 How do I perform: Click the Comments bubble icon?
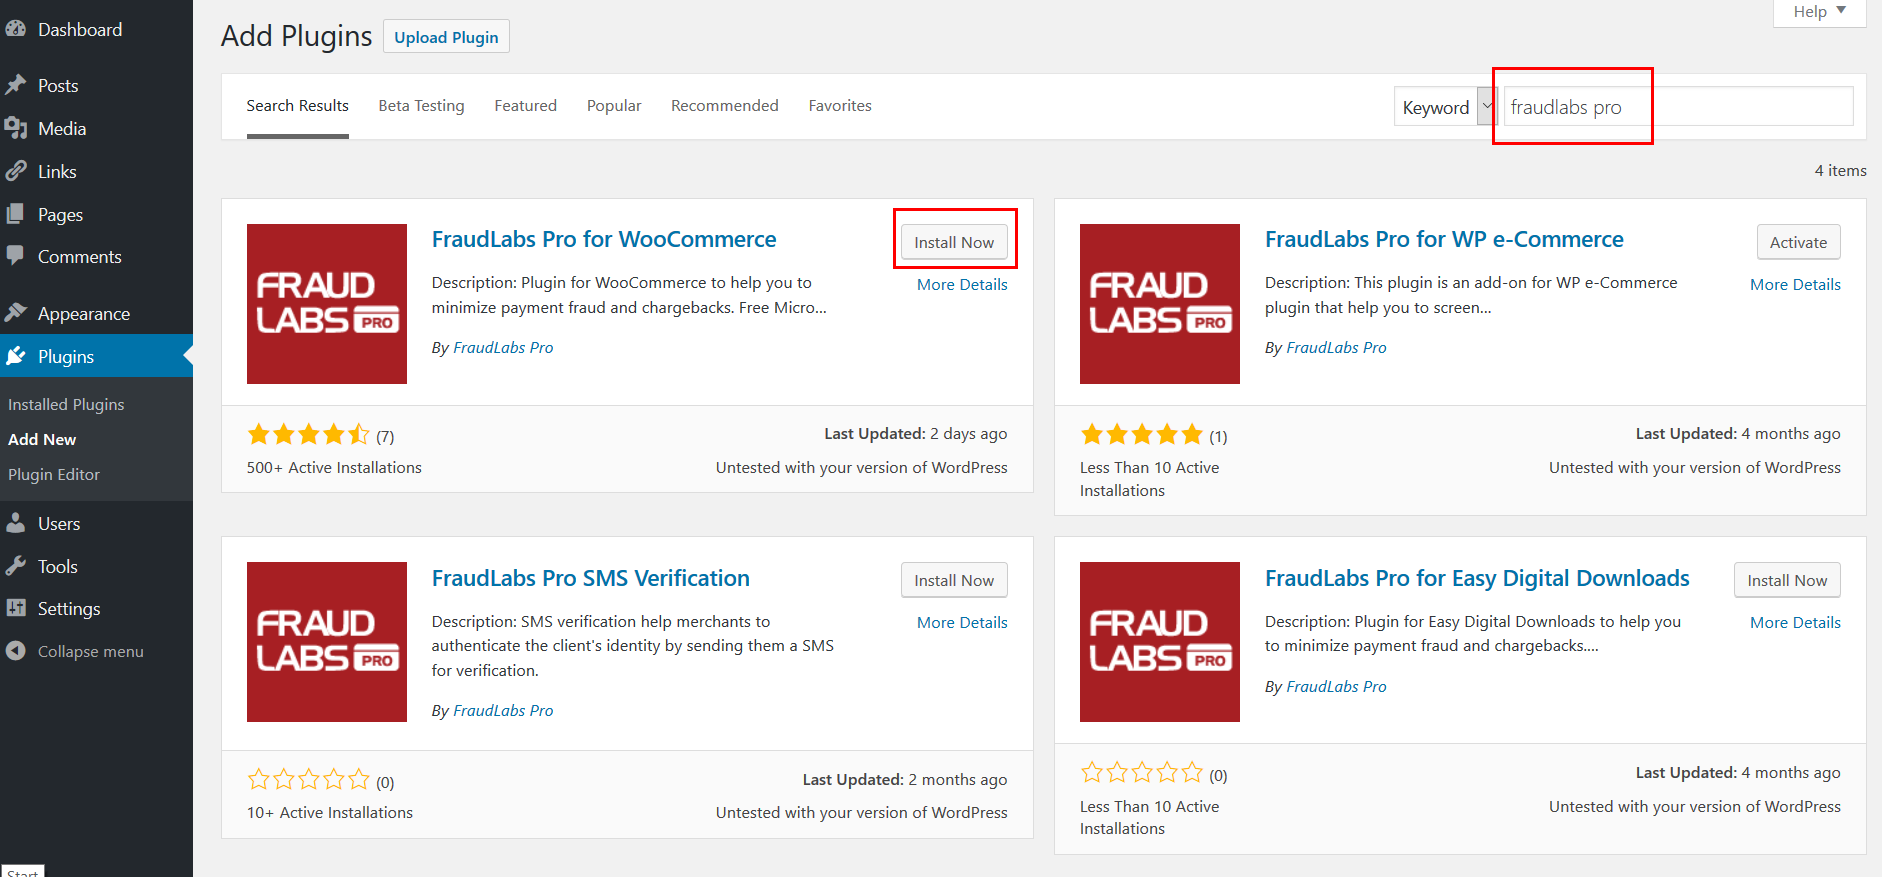[x=15, y=256]
